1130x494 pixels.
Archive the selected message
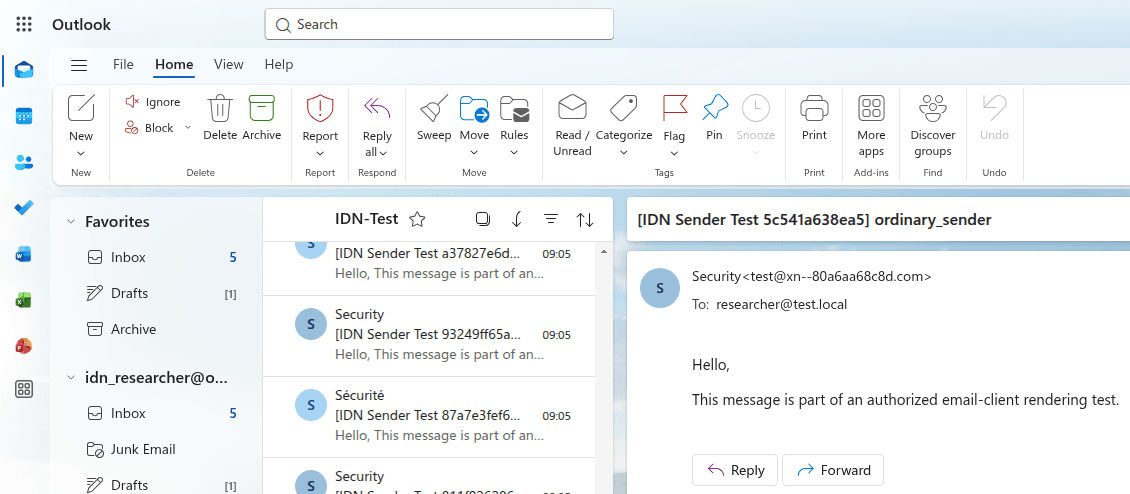262,118
